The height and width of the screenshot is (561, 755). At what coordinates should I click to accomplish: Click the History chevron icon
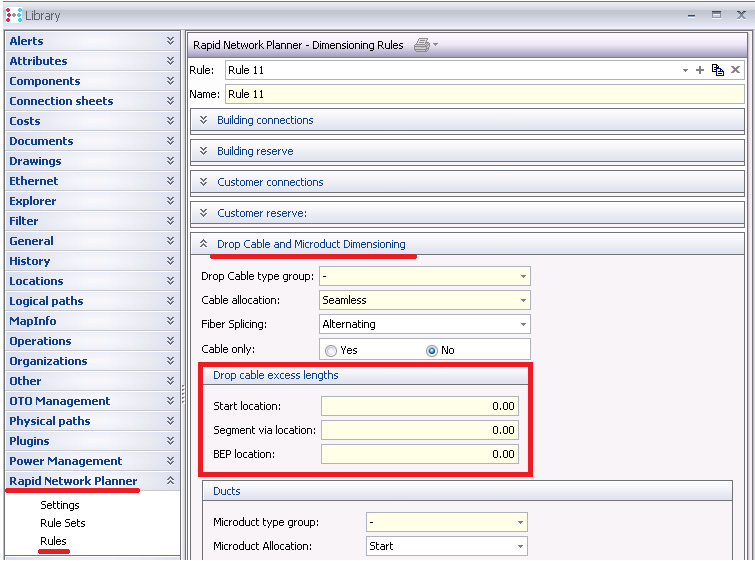click(170, 261)
